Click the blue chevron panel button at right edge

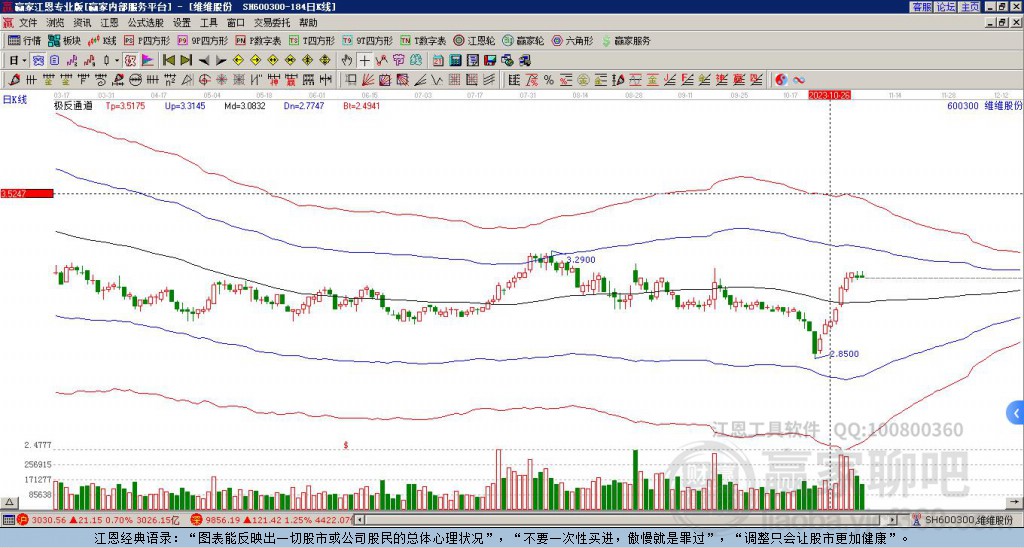coord(1016,413)
